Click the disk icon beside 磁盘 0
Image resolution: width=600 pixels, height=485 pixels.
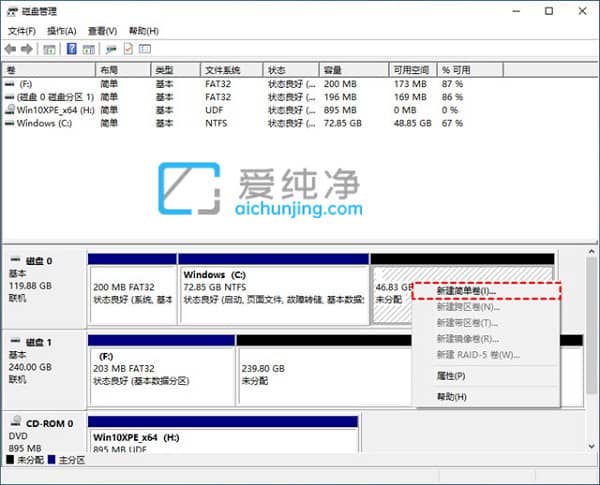(x=15, y=260)
